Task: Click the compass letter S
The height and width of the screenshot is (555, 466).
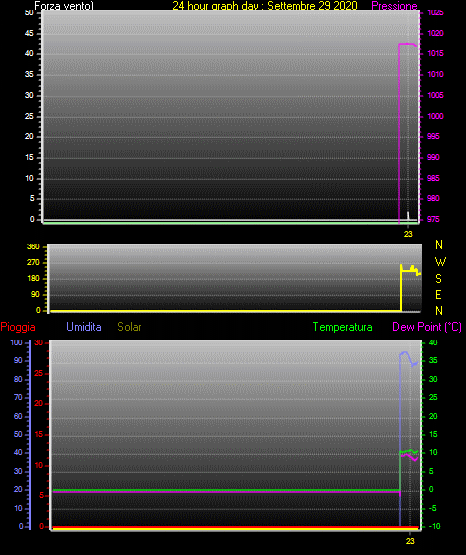Action: (x=438, y=279)
